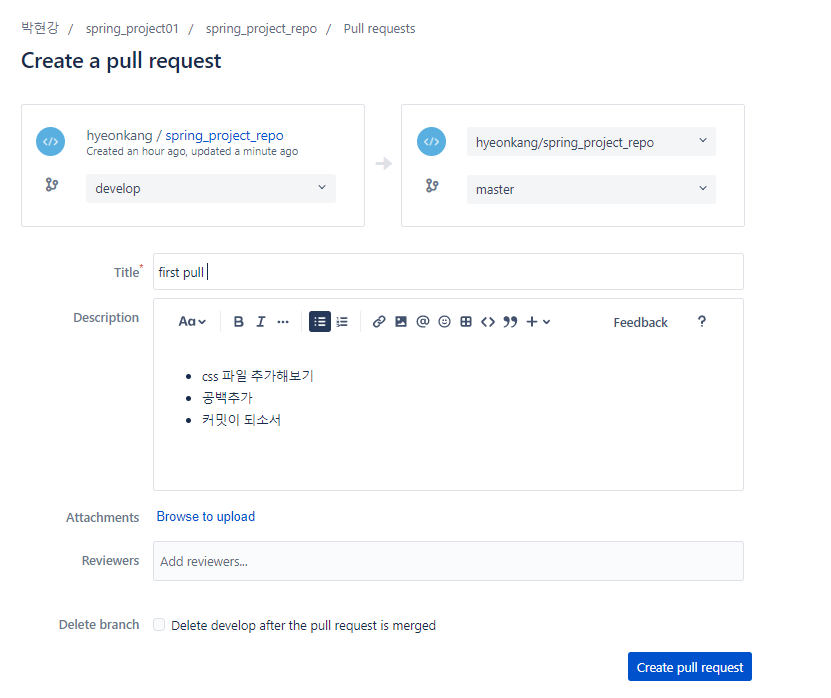This screenshot has width=831, height=698.
Task: Insert a link in description
Action: (x=378, y=322)
